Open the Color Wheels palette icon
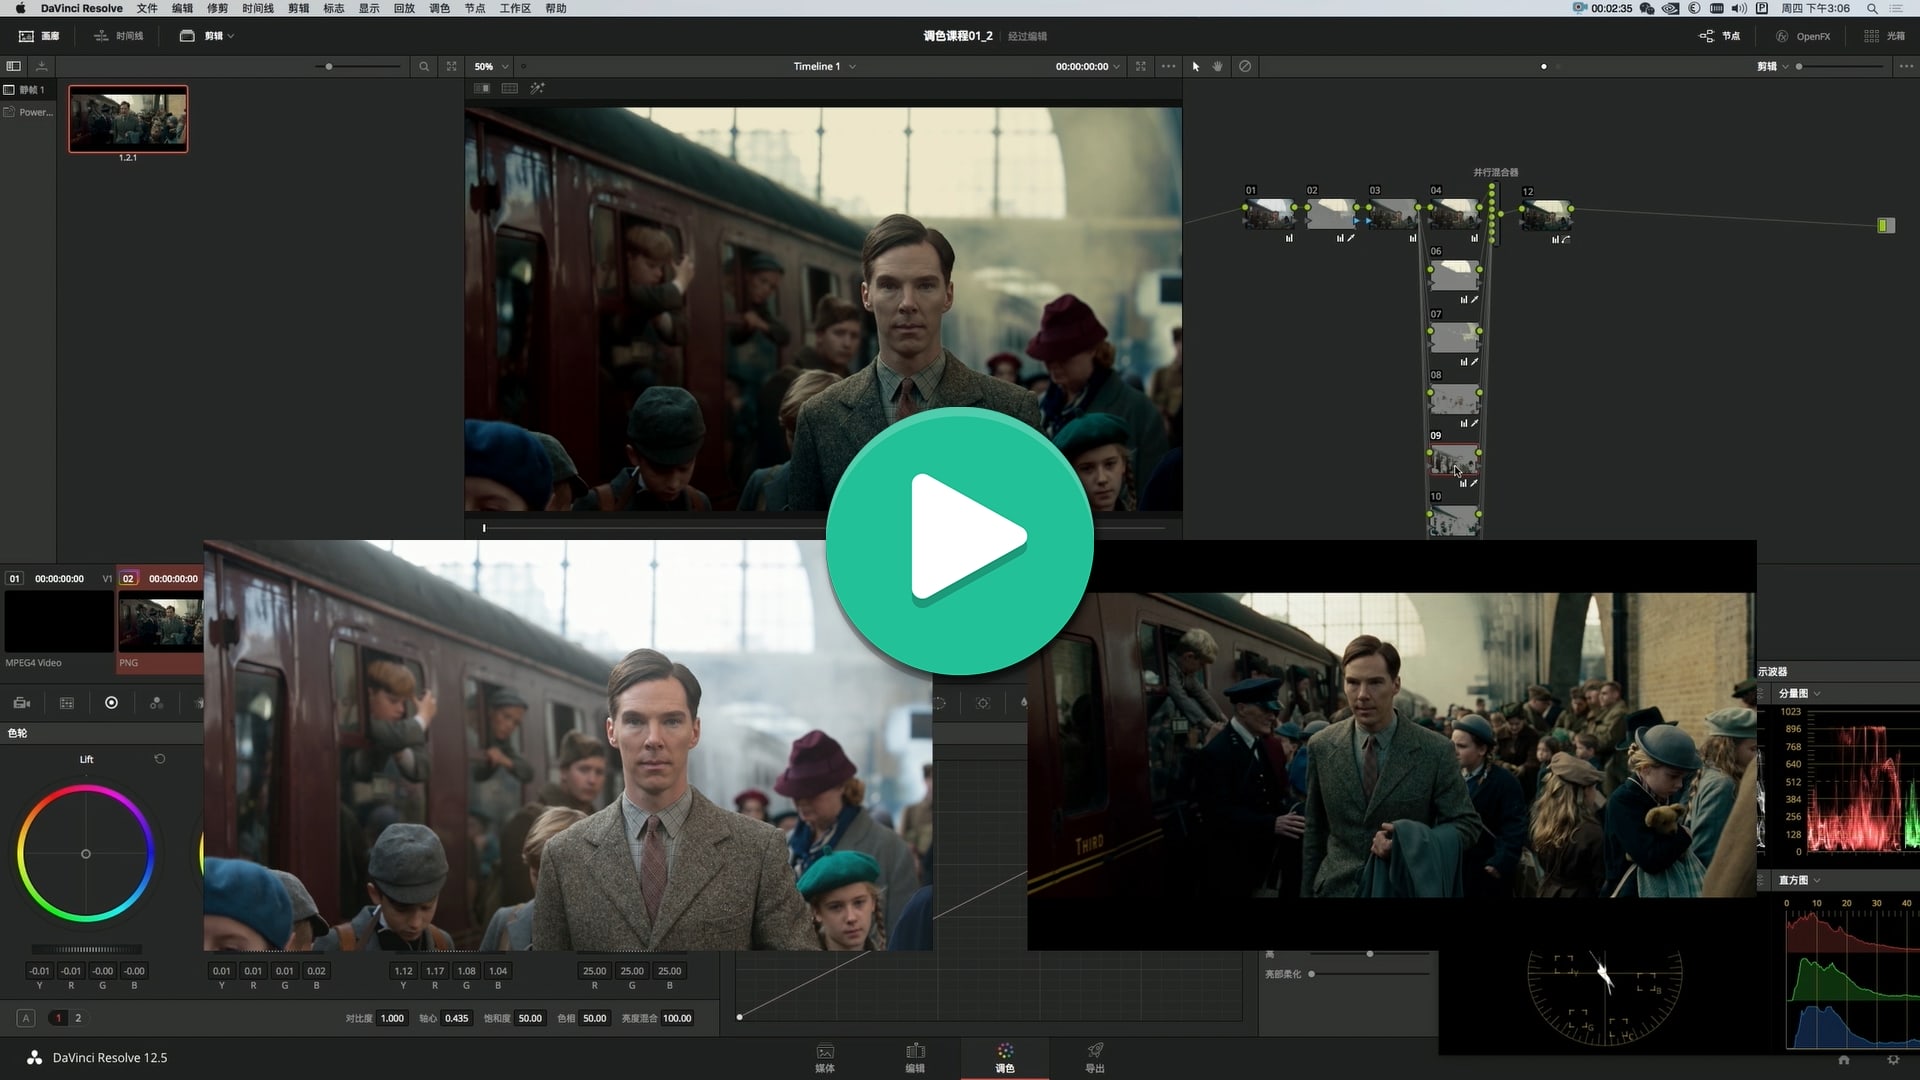This screenshot has height=1080, width=1920. point(112,703)
